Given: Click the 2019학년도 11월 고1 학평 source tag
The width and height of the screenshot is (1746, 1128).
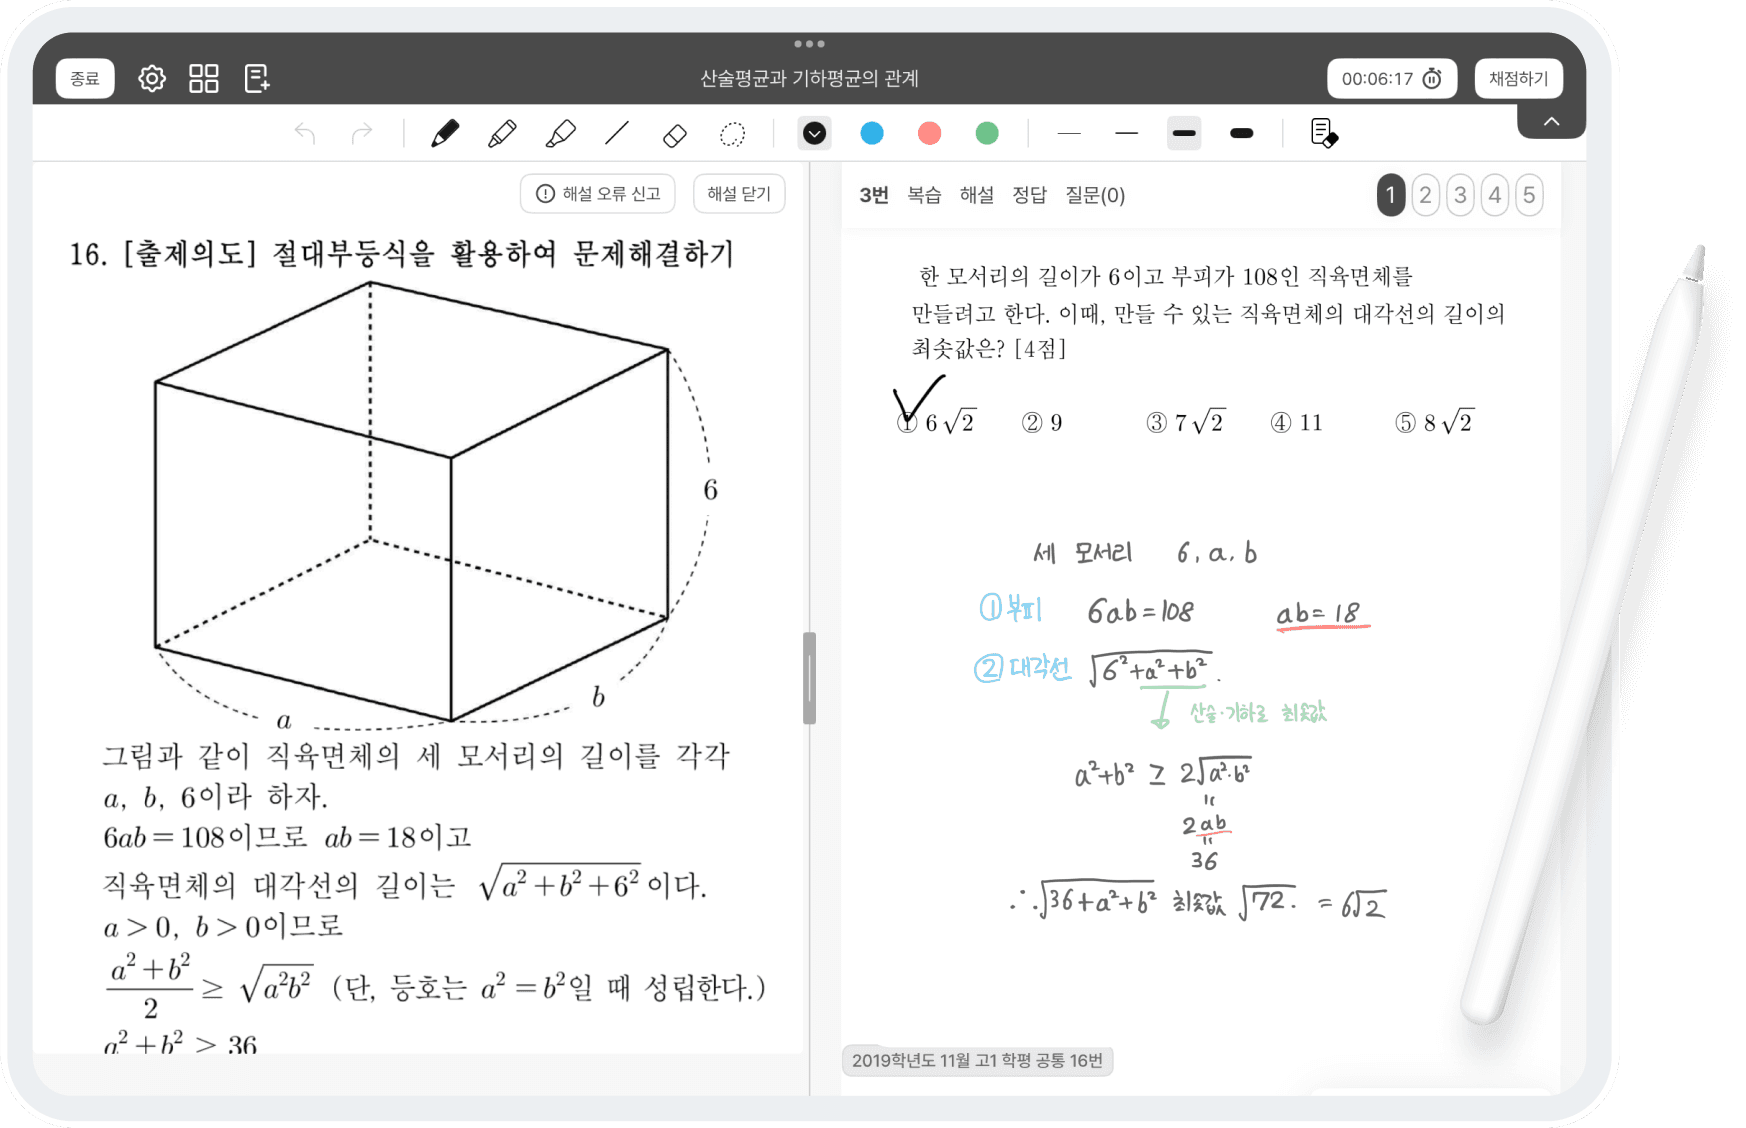Looking at the screenshot, I should [977, 1060].
